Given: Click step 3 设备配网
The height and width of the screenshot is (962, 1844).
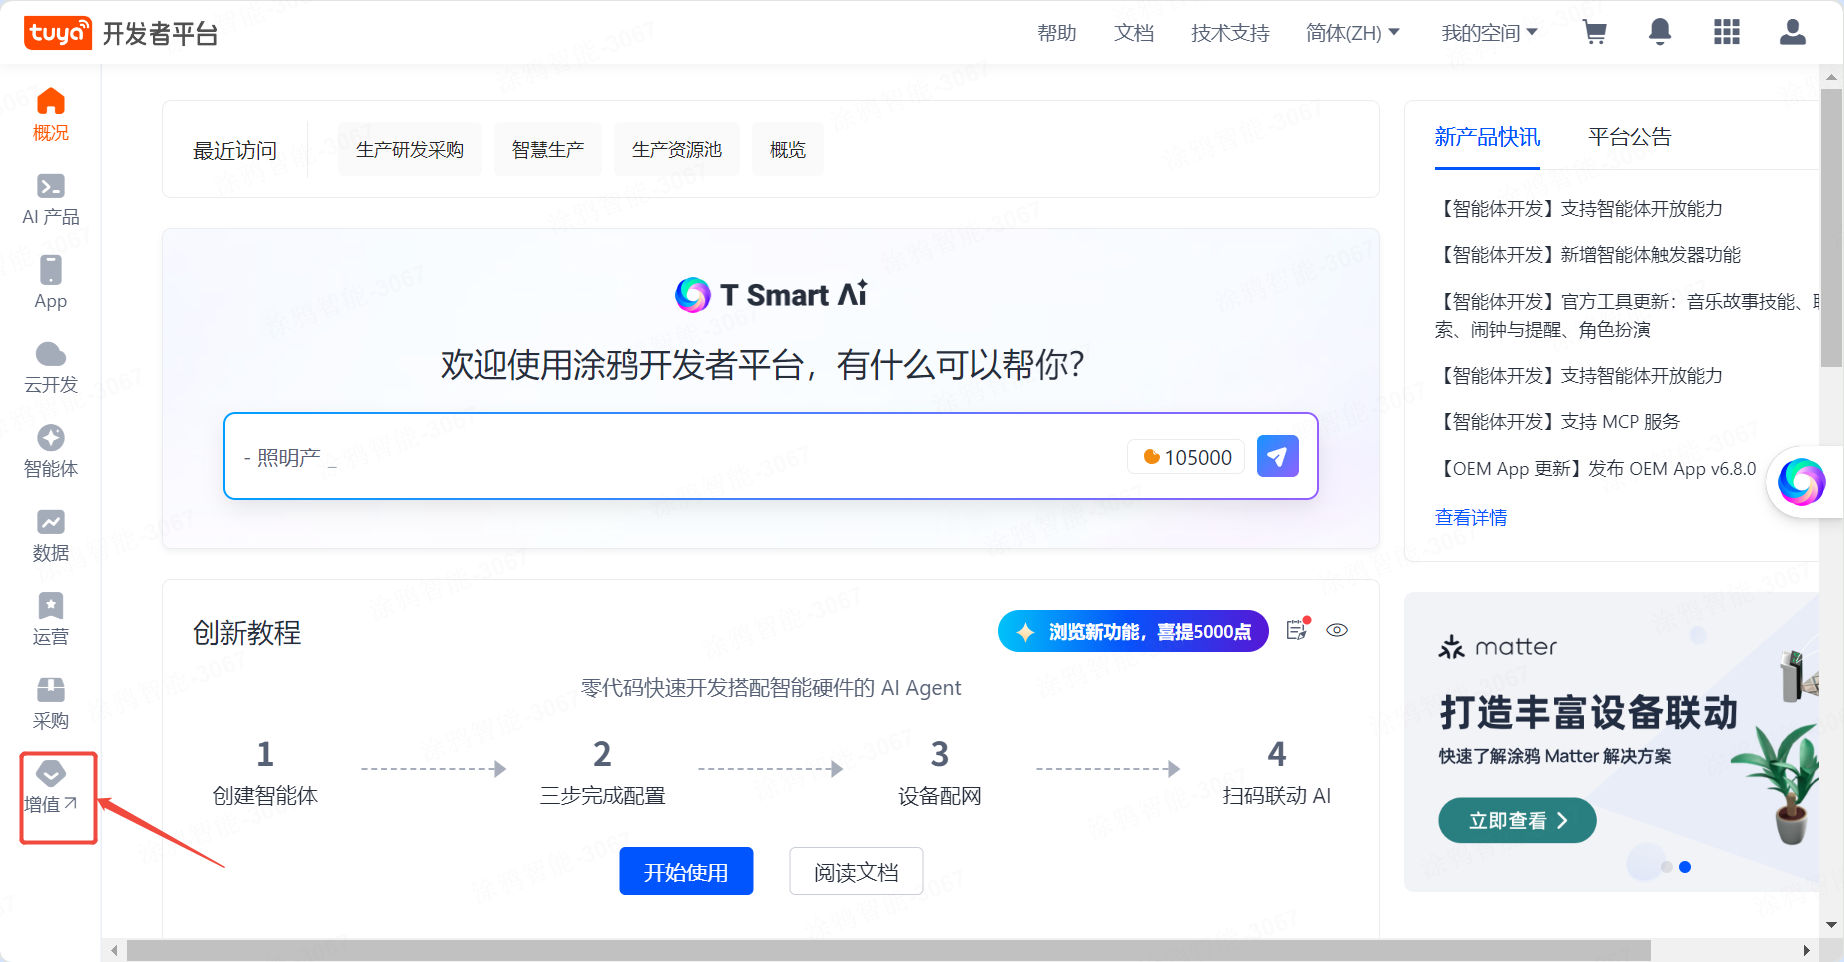Looking at the screenshot, I should [x=940, y=773].
